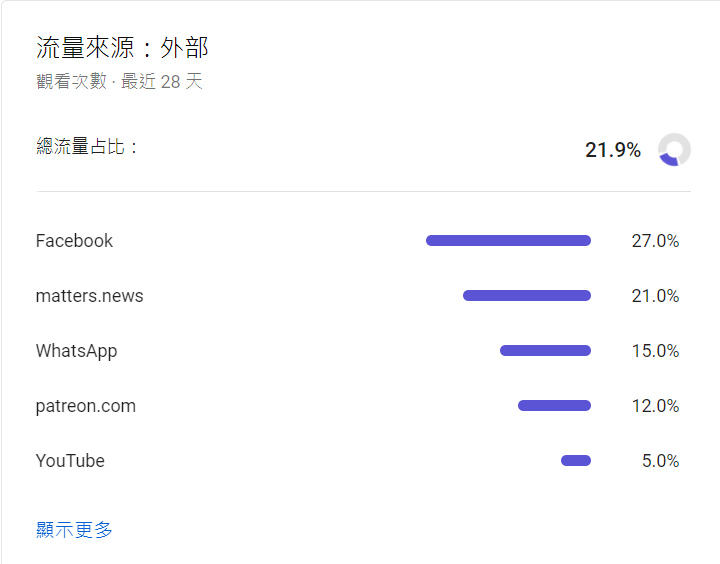Image resolution: width=720 pixels, height=564 pixels.
Task: Click the 流量來源：外部 card title
Action: pyautogui.click(x=122, y=47)
